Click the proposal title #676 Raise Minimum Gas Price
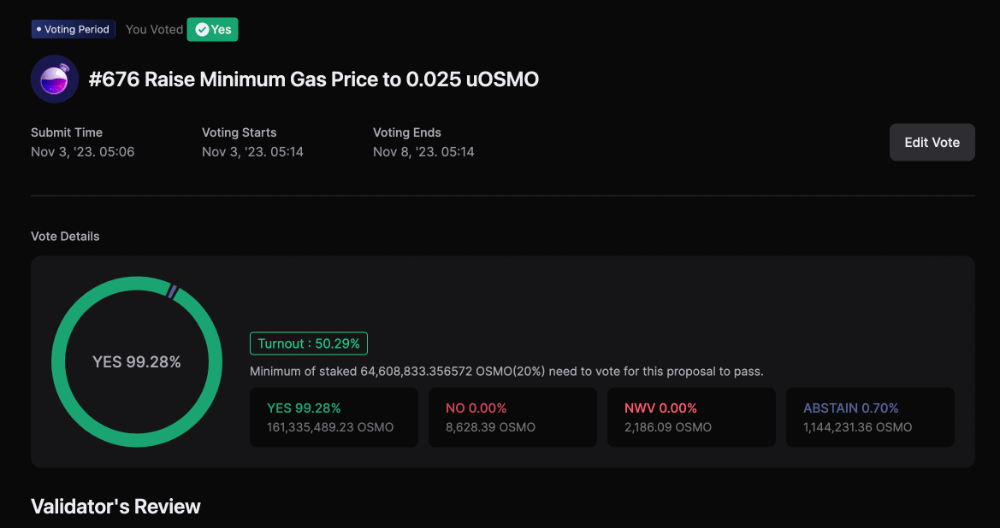Viewport: 1000px width, 528px height. (313, 80)
